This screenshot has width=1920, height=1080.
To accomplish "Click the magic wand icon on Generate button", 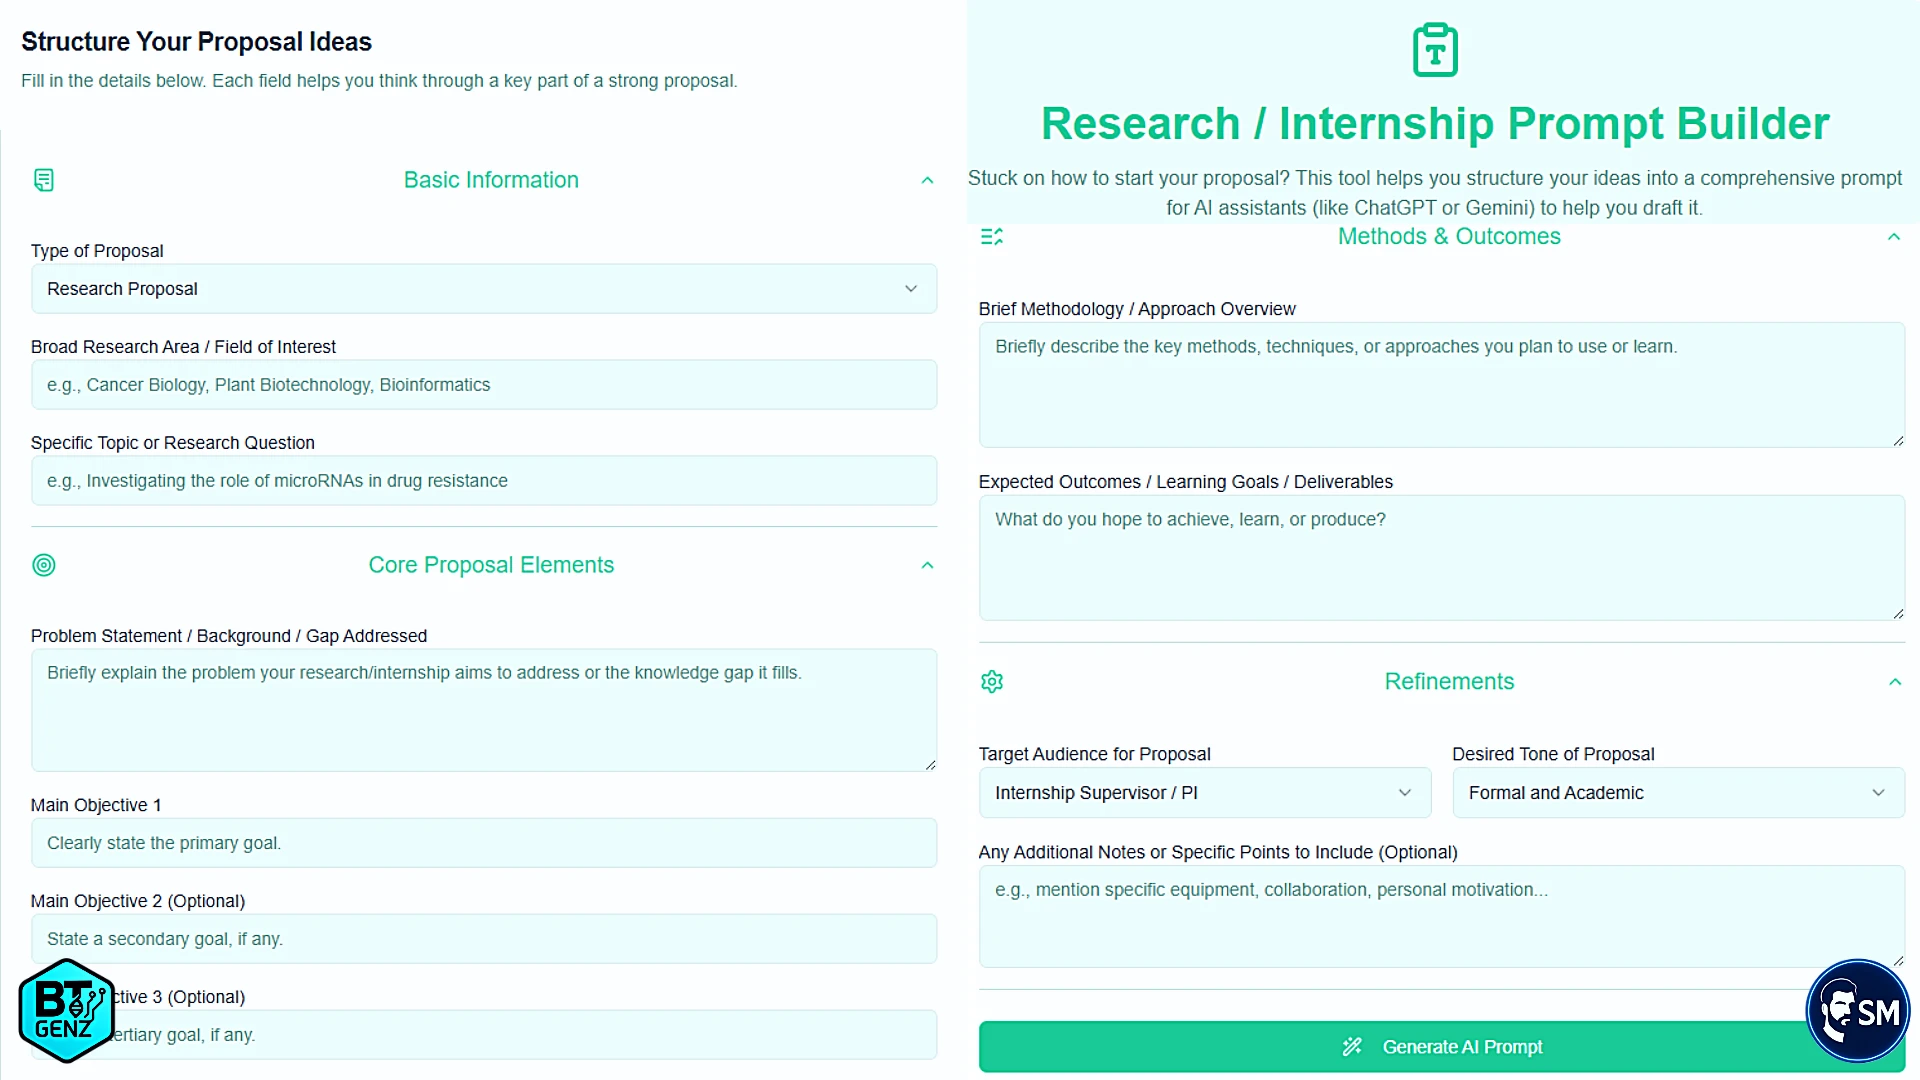I will click(1352, 1047).
